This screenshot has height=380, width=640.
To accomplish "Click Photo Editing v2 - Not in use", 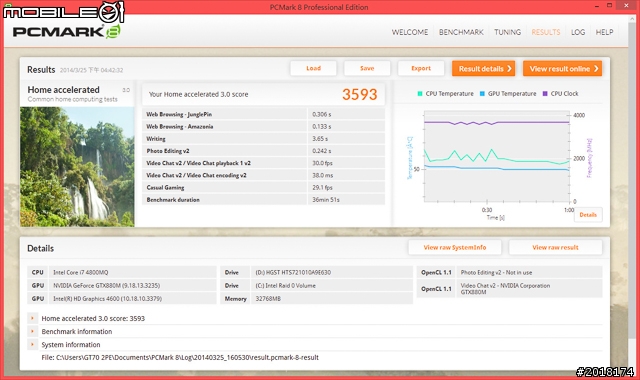I will coord(496,272).
